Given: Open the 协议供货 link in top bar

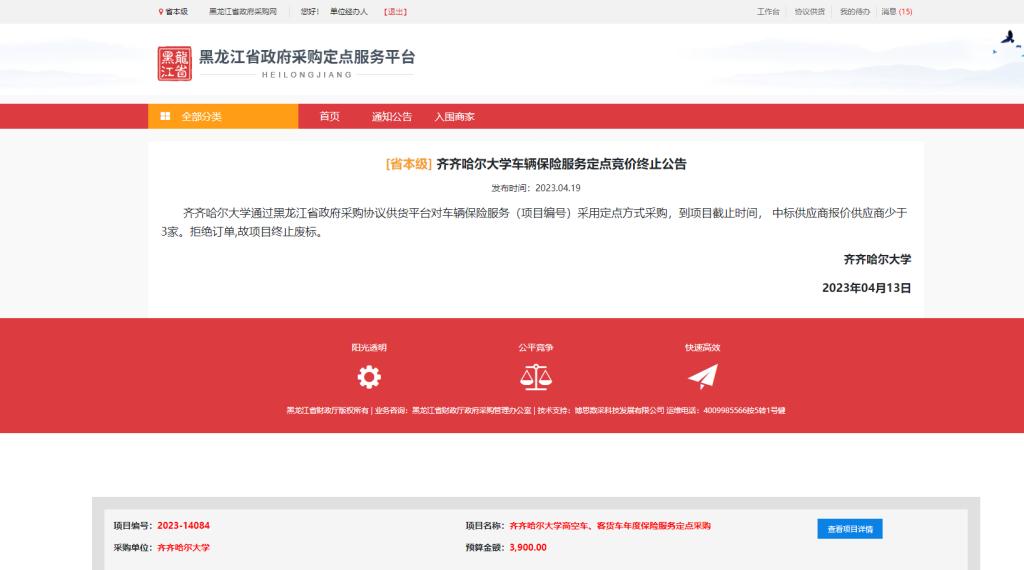Looking at the screenshot, I should point(809,12).
